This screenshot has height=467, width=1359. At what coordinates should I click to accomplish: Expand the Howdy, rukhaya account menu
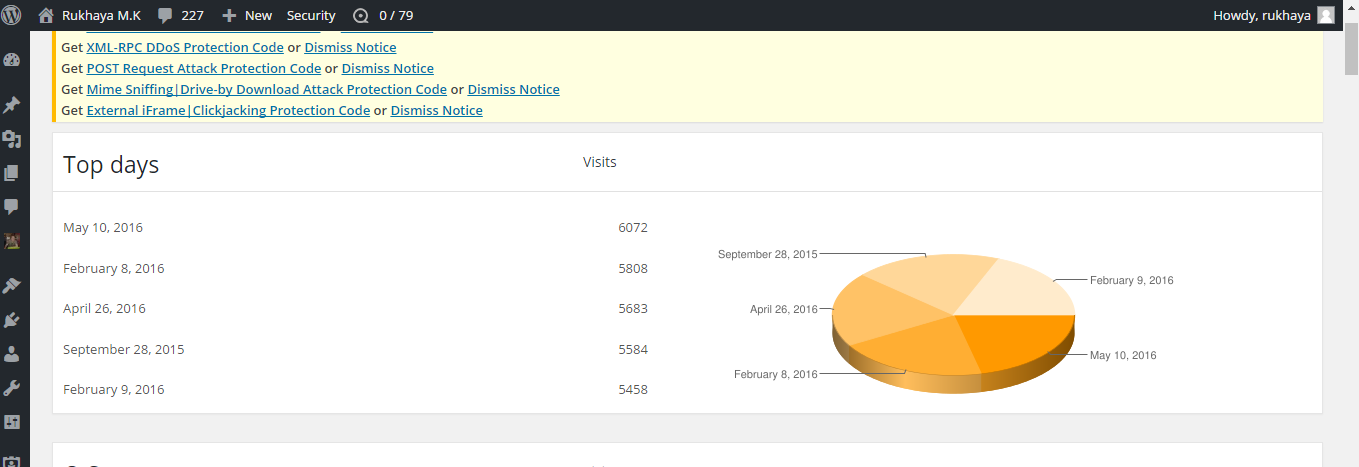[x=1272, y=15]
